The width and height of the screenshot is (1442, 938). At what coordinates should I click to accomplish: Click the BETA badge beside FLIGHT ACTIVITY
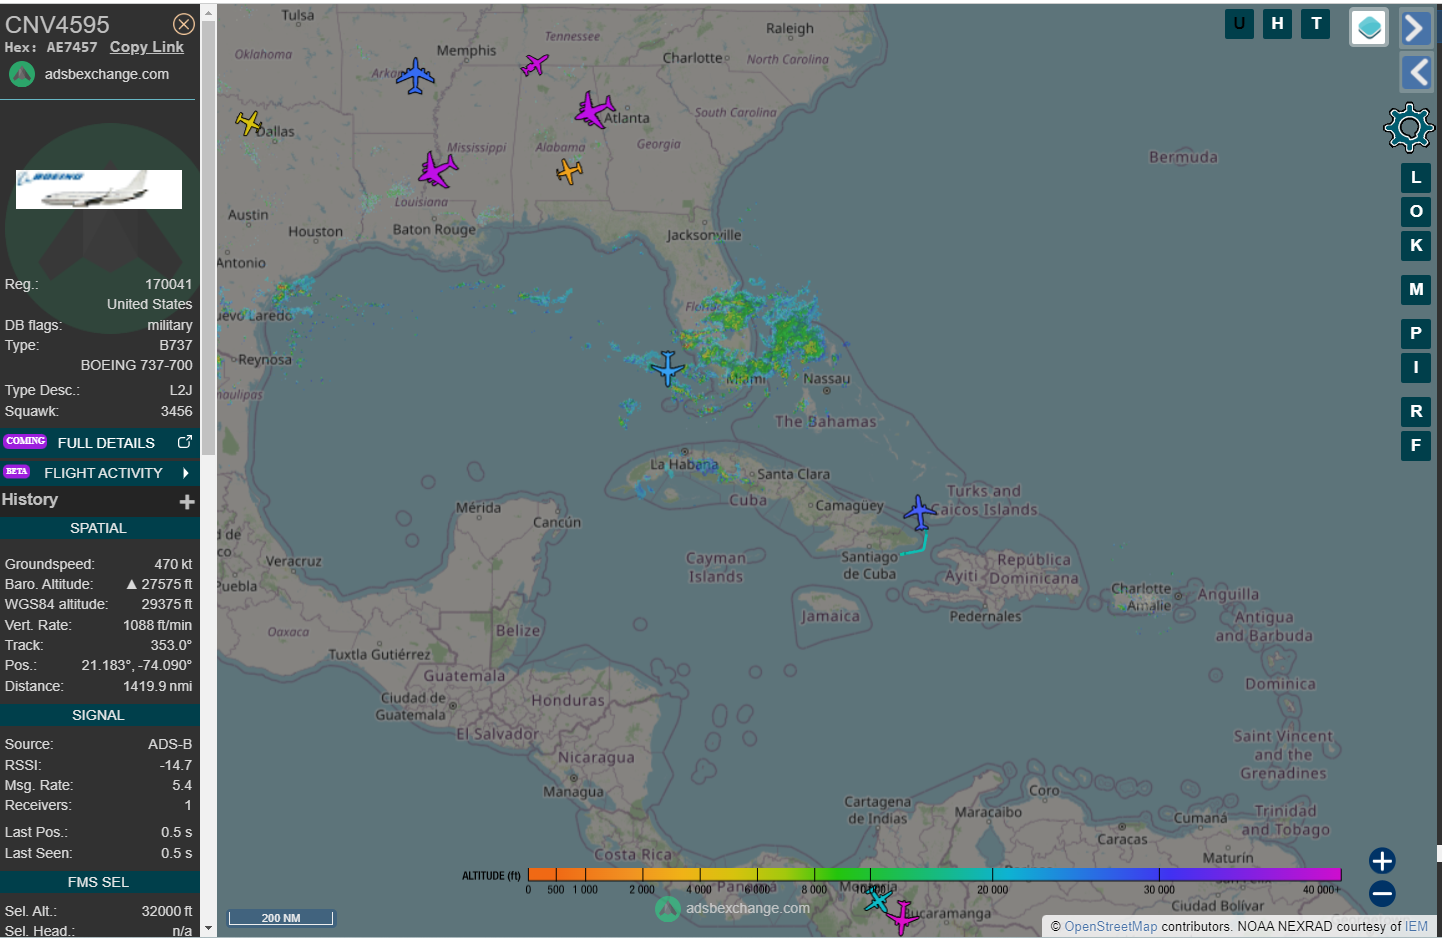(17, 471)
